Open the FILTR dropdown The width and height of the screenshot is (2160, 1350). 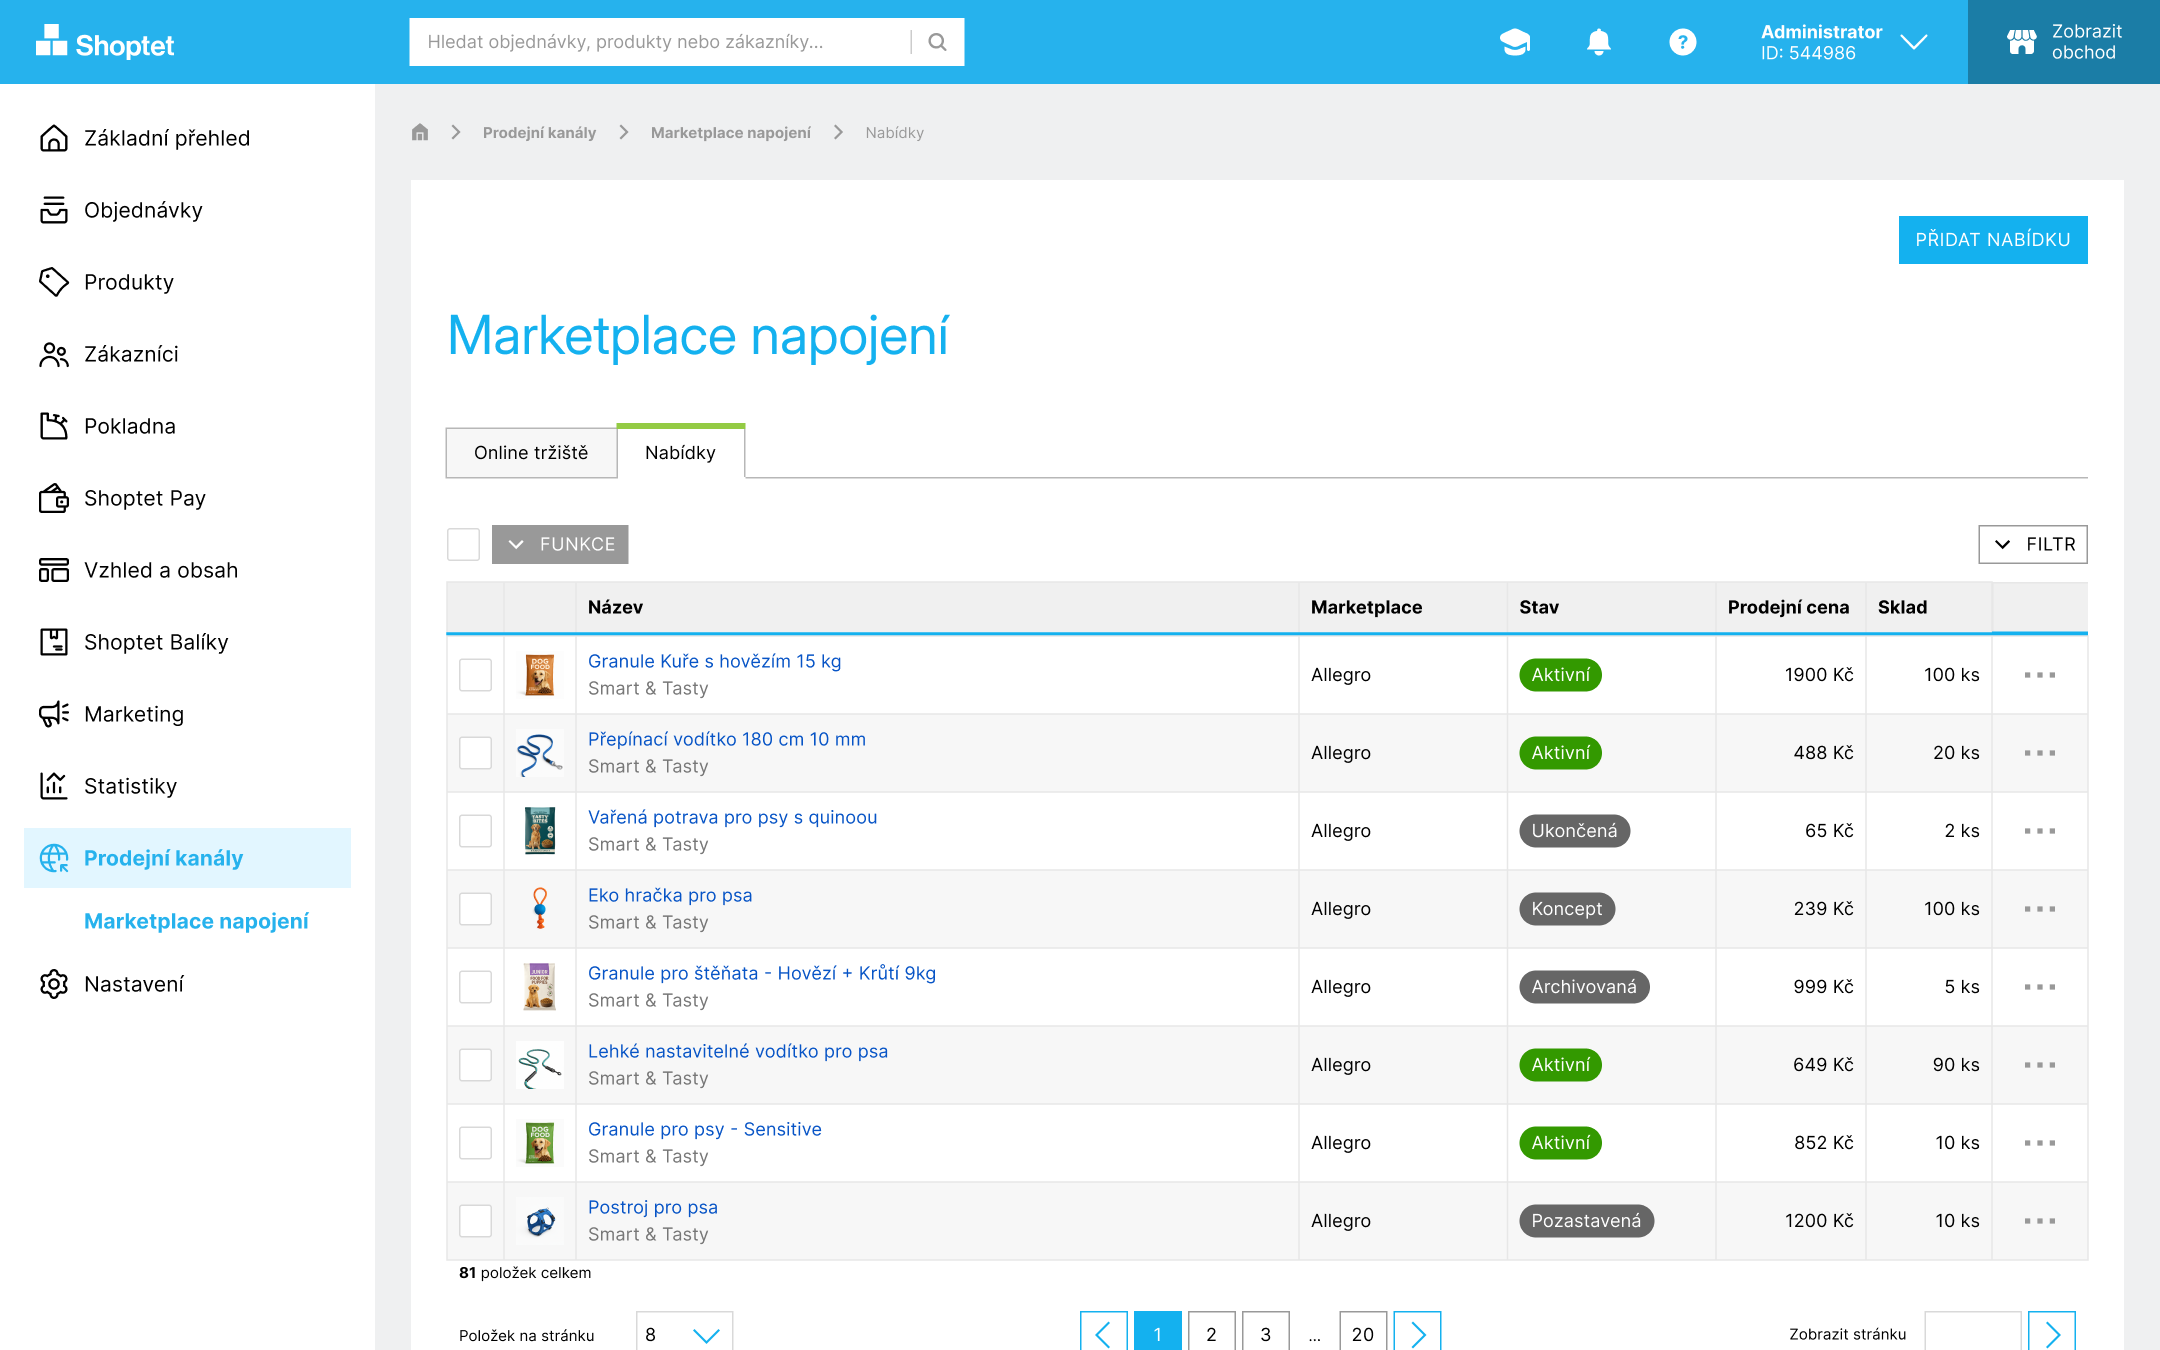2032,544
